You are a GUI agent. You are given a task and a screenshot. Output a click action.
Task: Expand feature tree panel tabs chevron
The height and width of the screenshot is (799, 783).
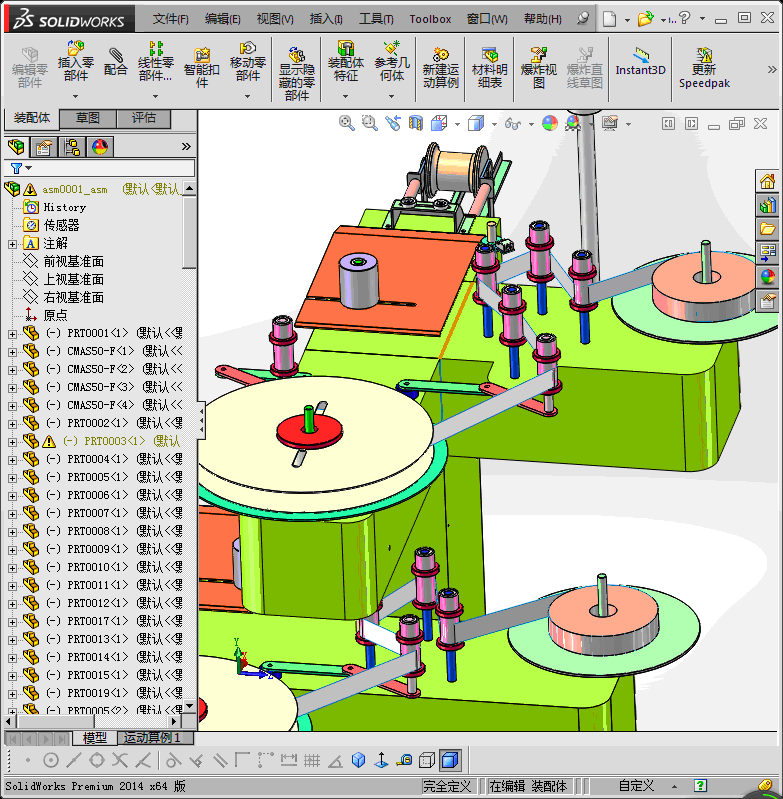point(186,147)
